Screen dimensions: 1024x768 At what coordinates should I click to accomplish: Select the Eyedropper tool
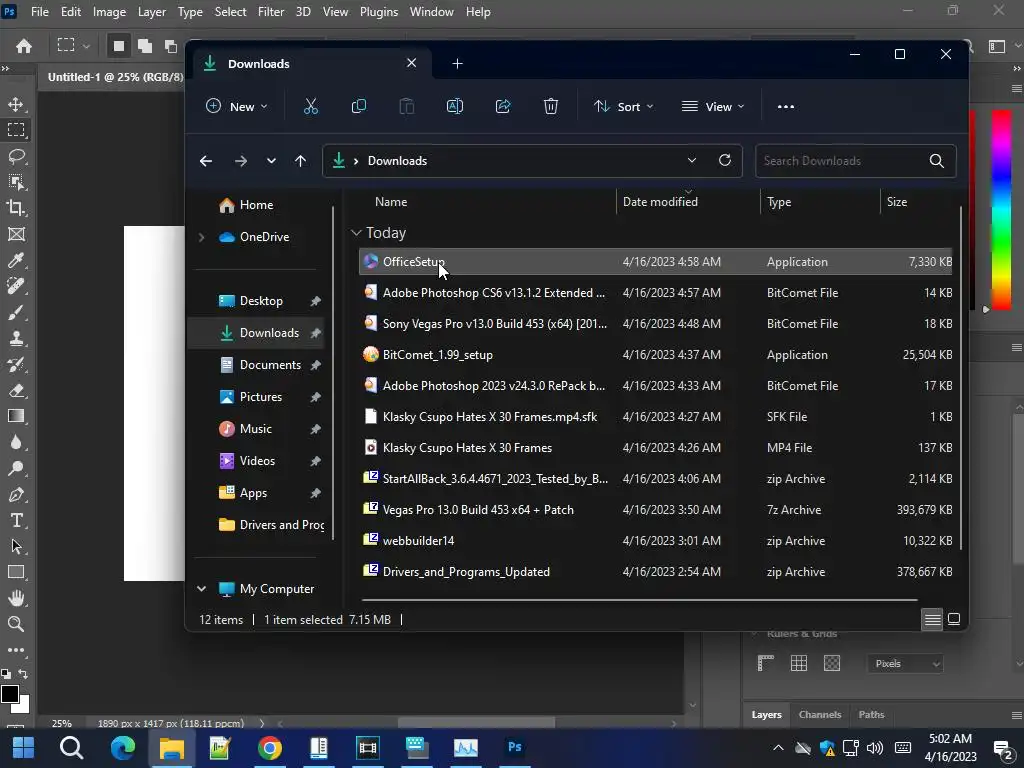(x=16, y=261)
